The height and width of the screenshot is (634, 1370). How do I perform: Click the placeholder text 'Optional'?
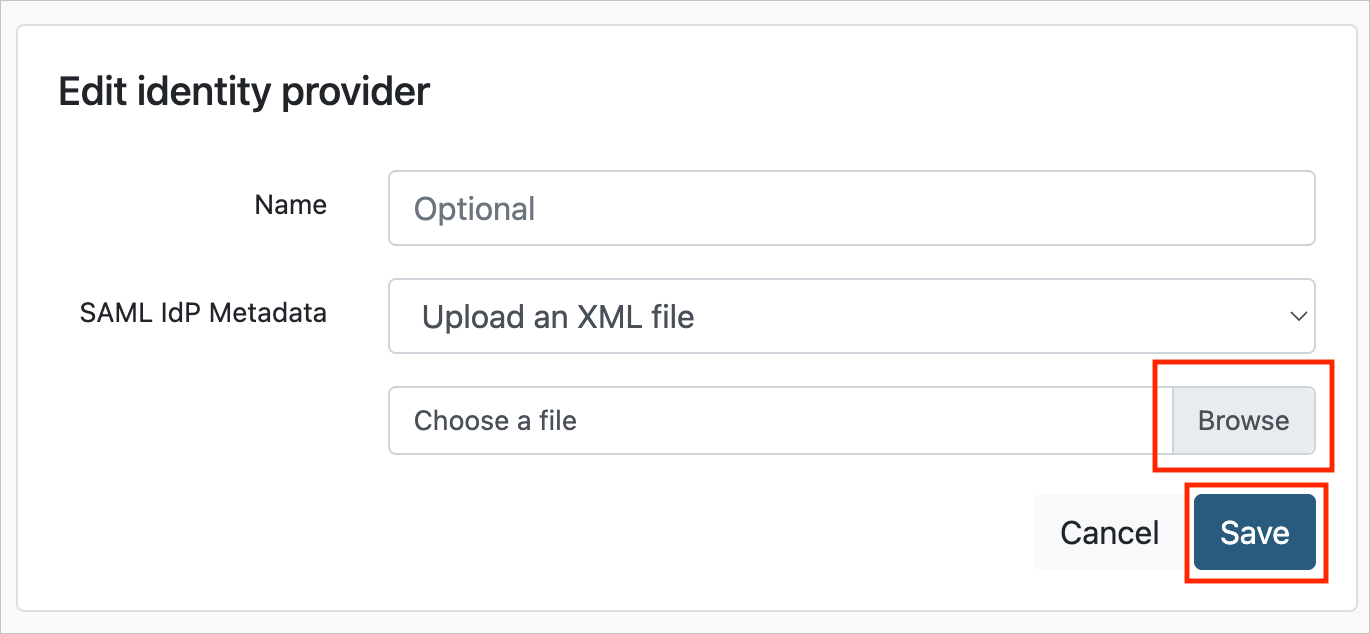474,209
